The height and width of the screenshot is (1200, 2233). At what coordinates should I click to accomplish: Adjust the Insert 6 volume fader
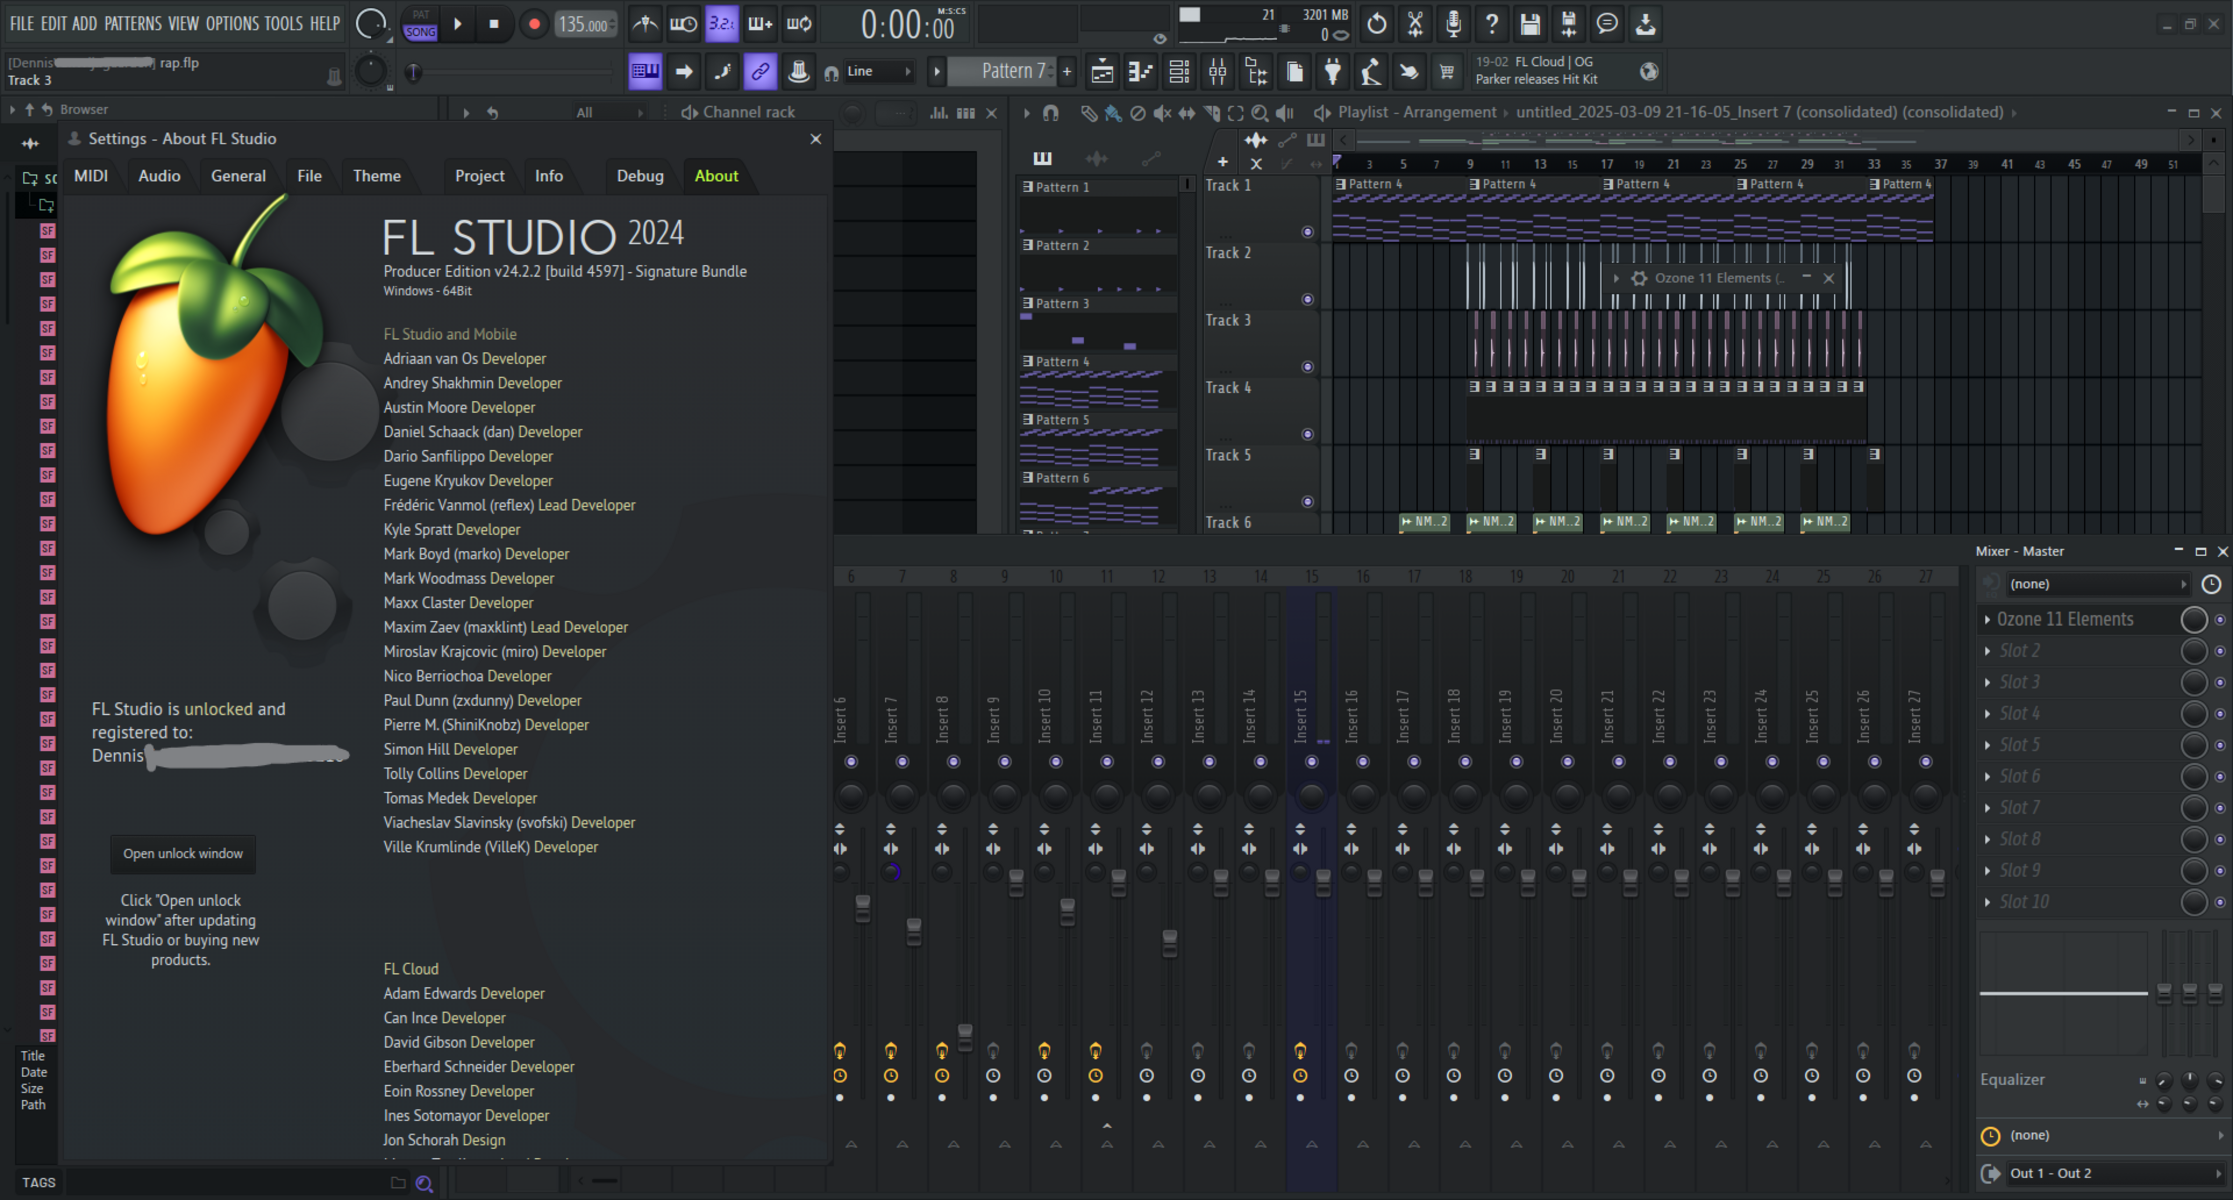tap(862, 908)
